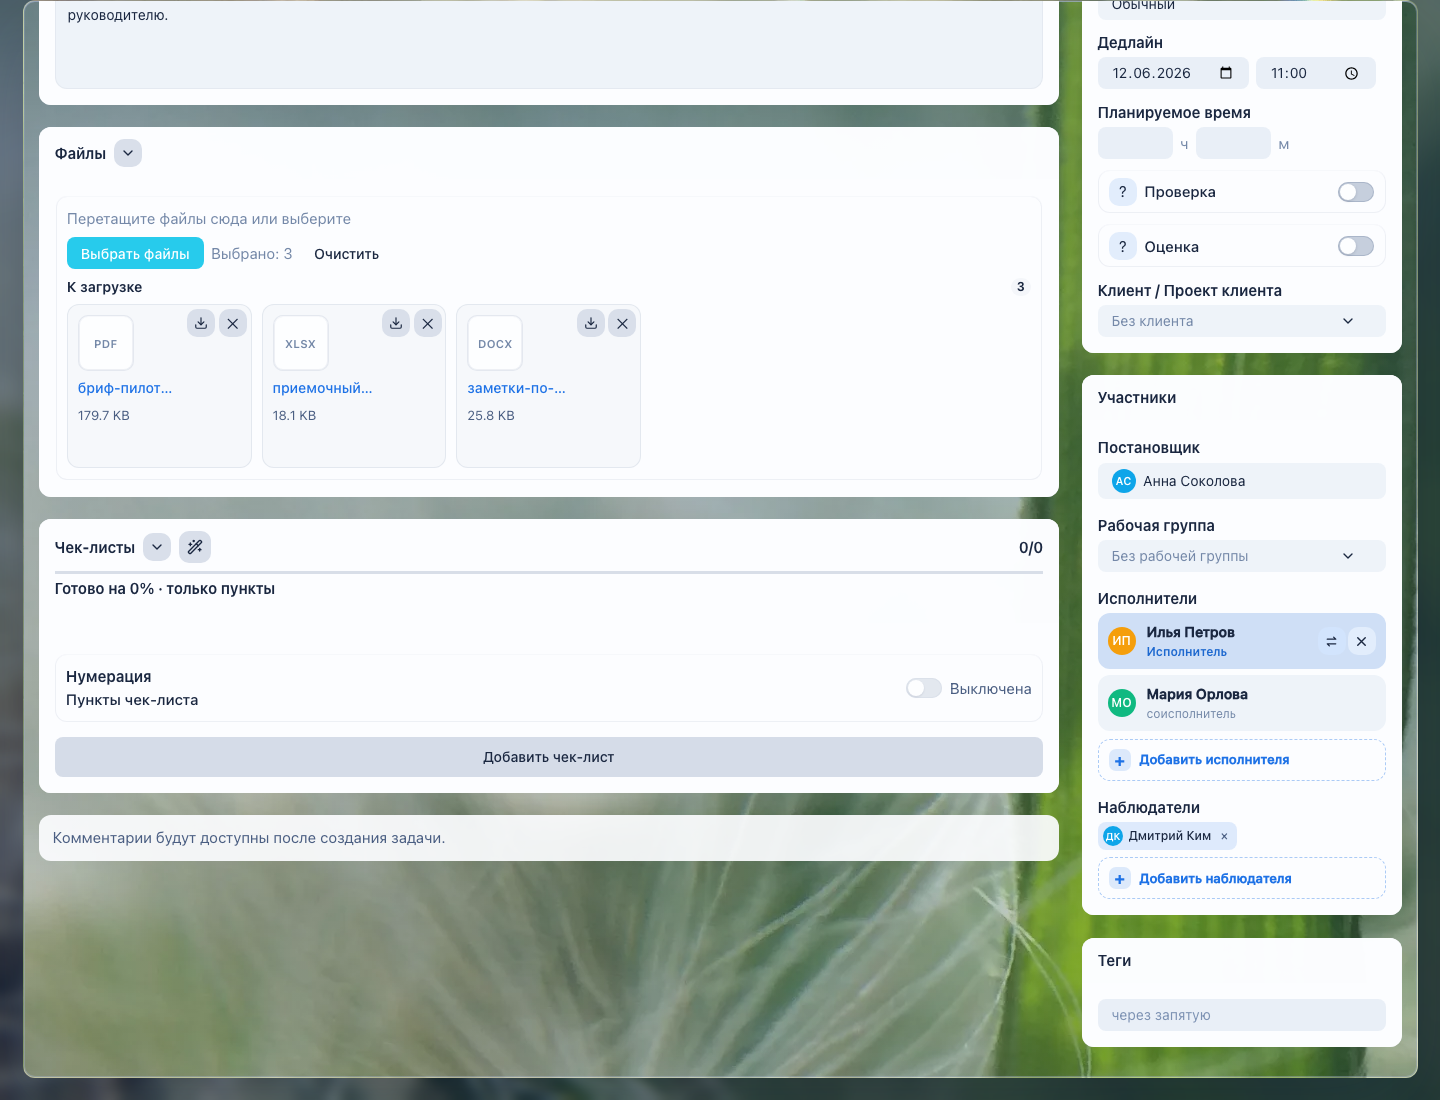Screen dimensions: 1440x1100
Task: Focus the Теги input field
Action: [1242, 1015]
